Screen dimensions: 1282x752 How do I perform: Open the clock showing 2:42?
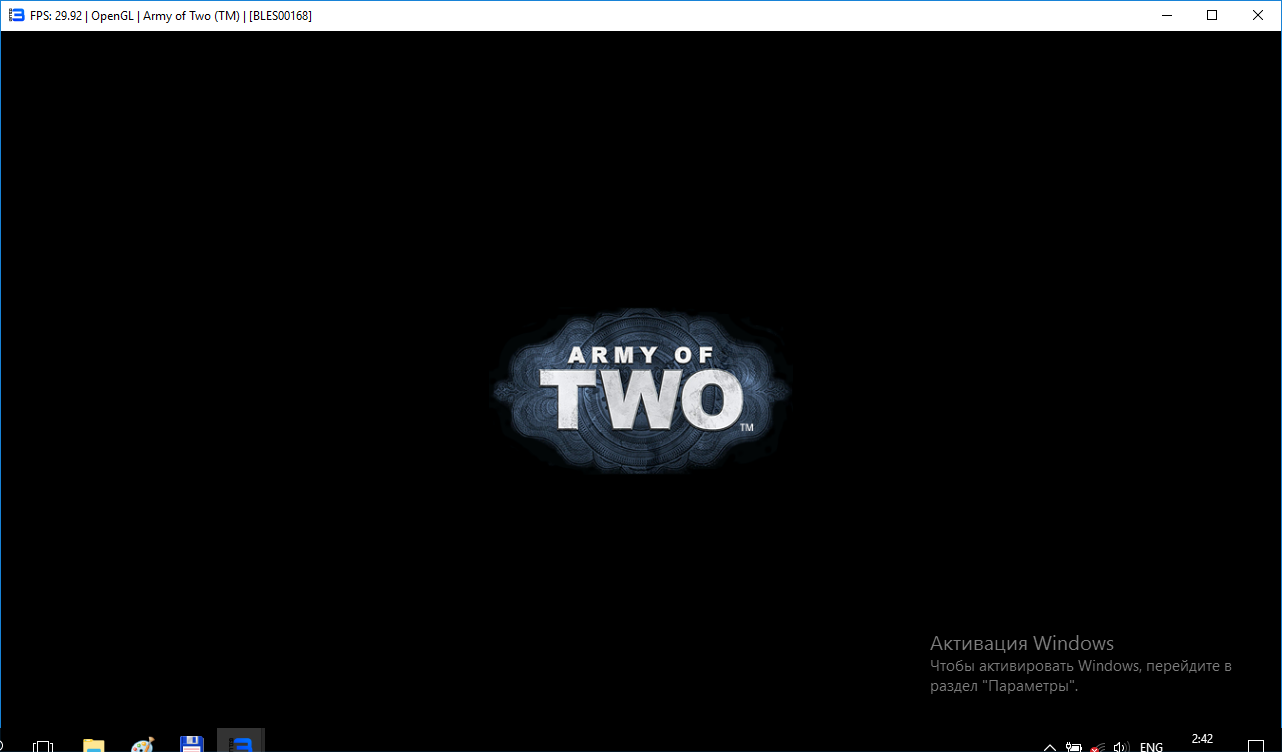[x=1202, y=740]
